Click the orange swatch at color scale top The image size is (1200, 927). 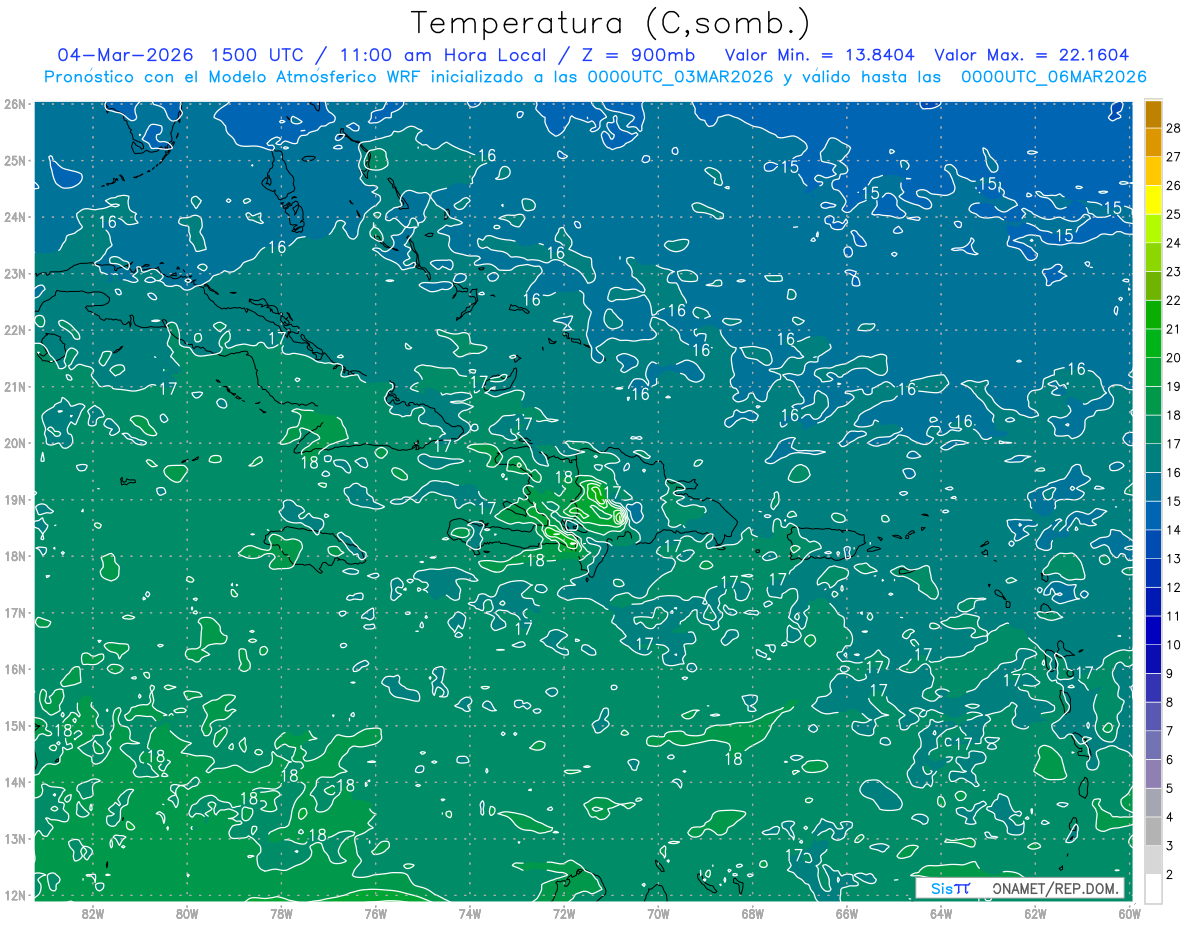1153,114
